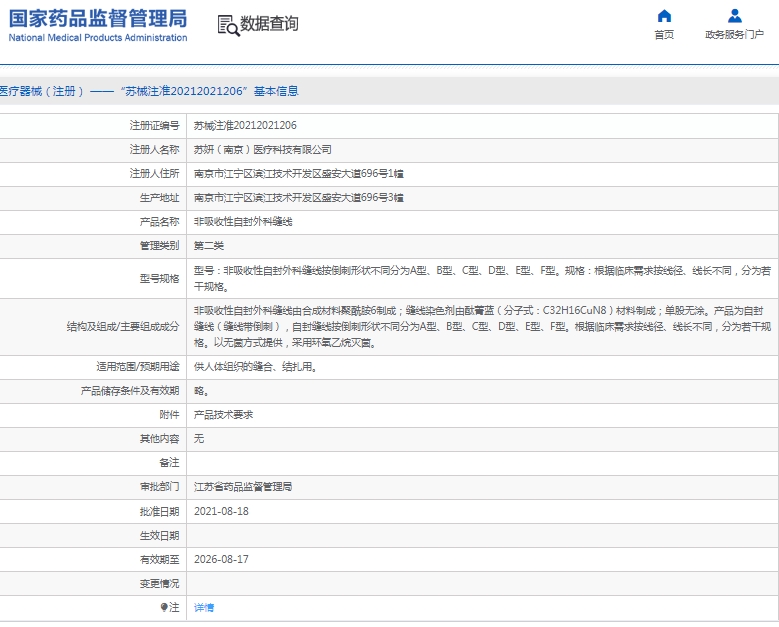Click management category value 第二类
This screenshot has height=627, width=779.
[x=209, y=245]
